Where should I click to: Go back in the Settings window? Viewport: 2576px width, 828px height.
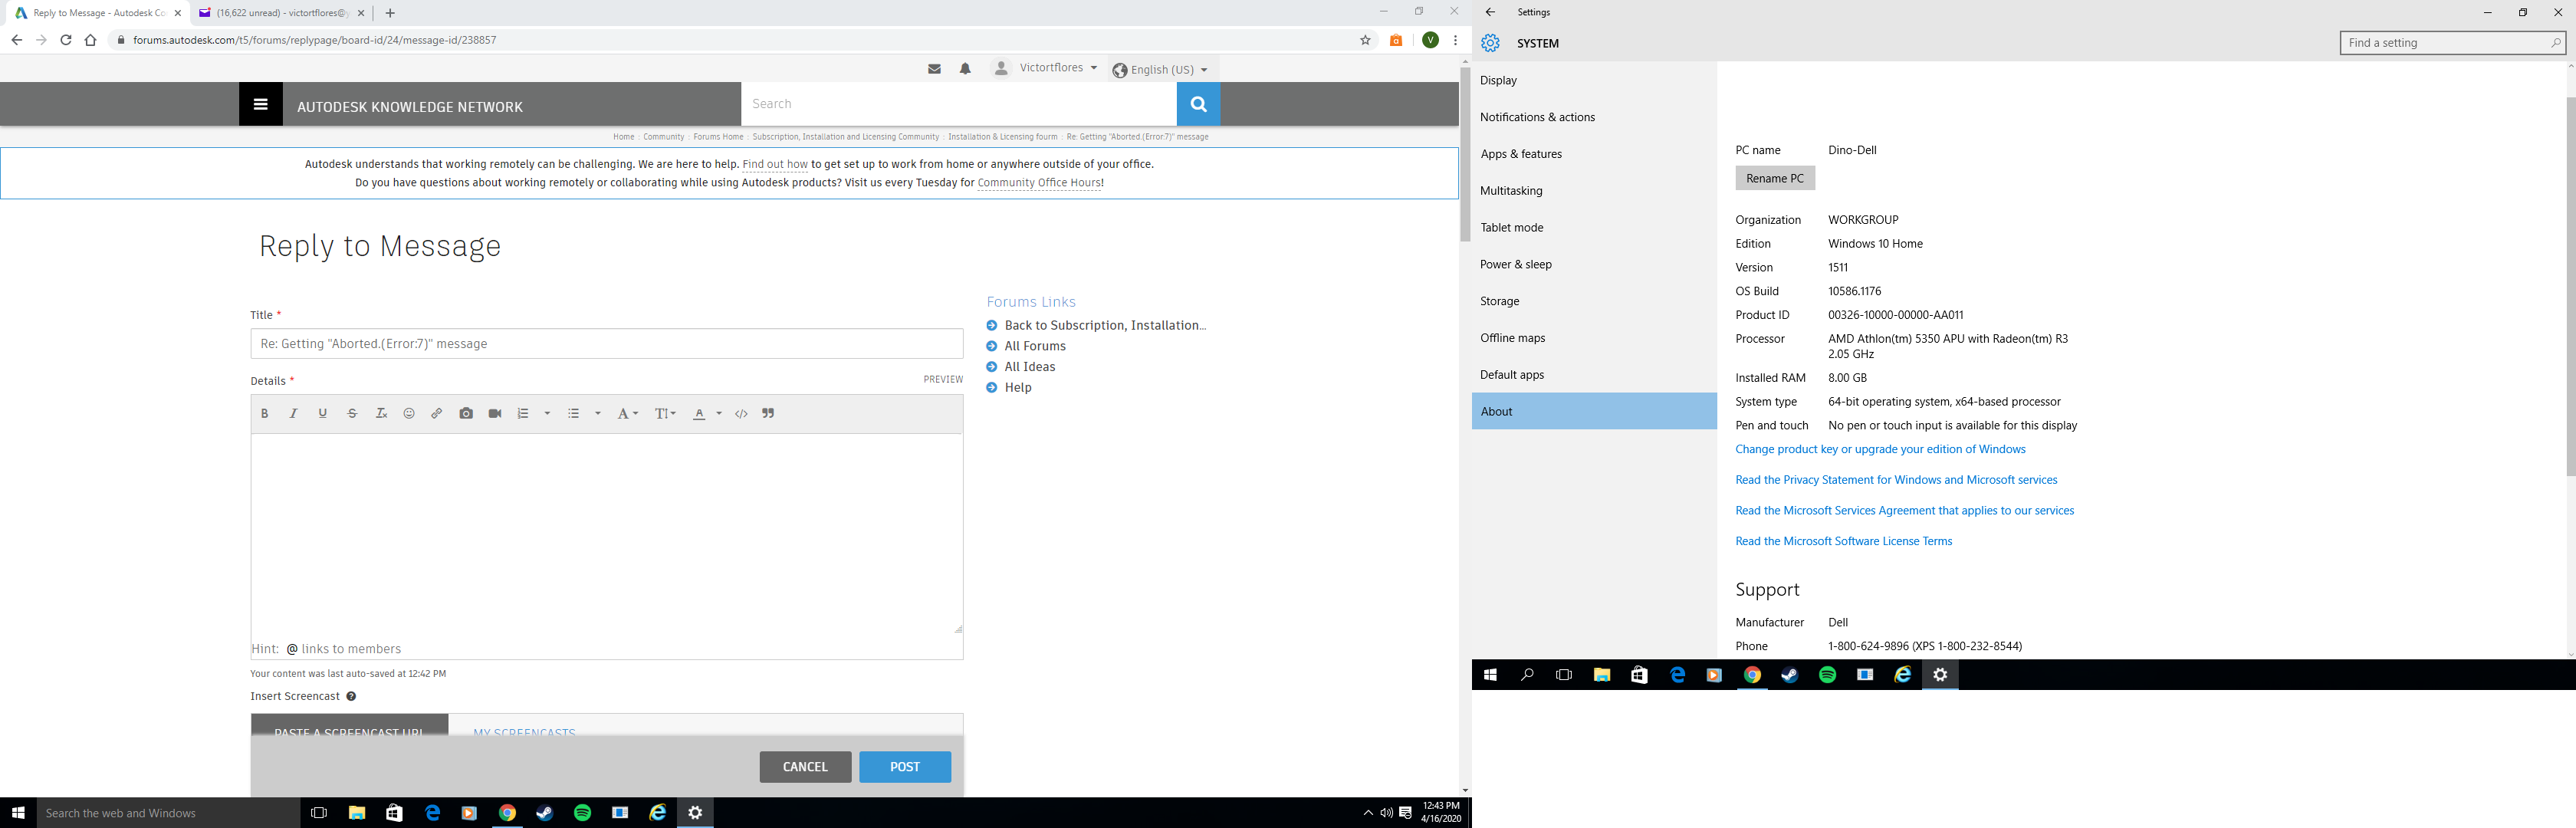click(1490, 12)
